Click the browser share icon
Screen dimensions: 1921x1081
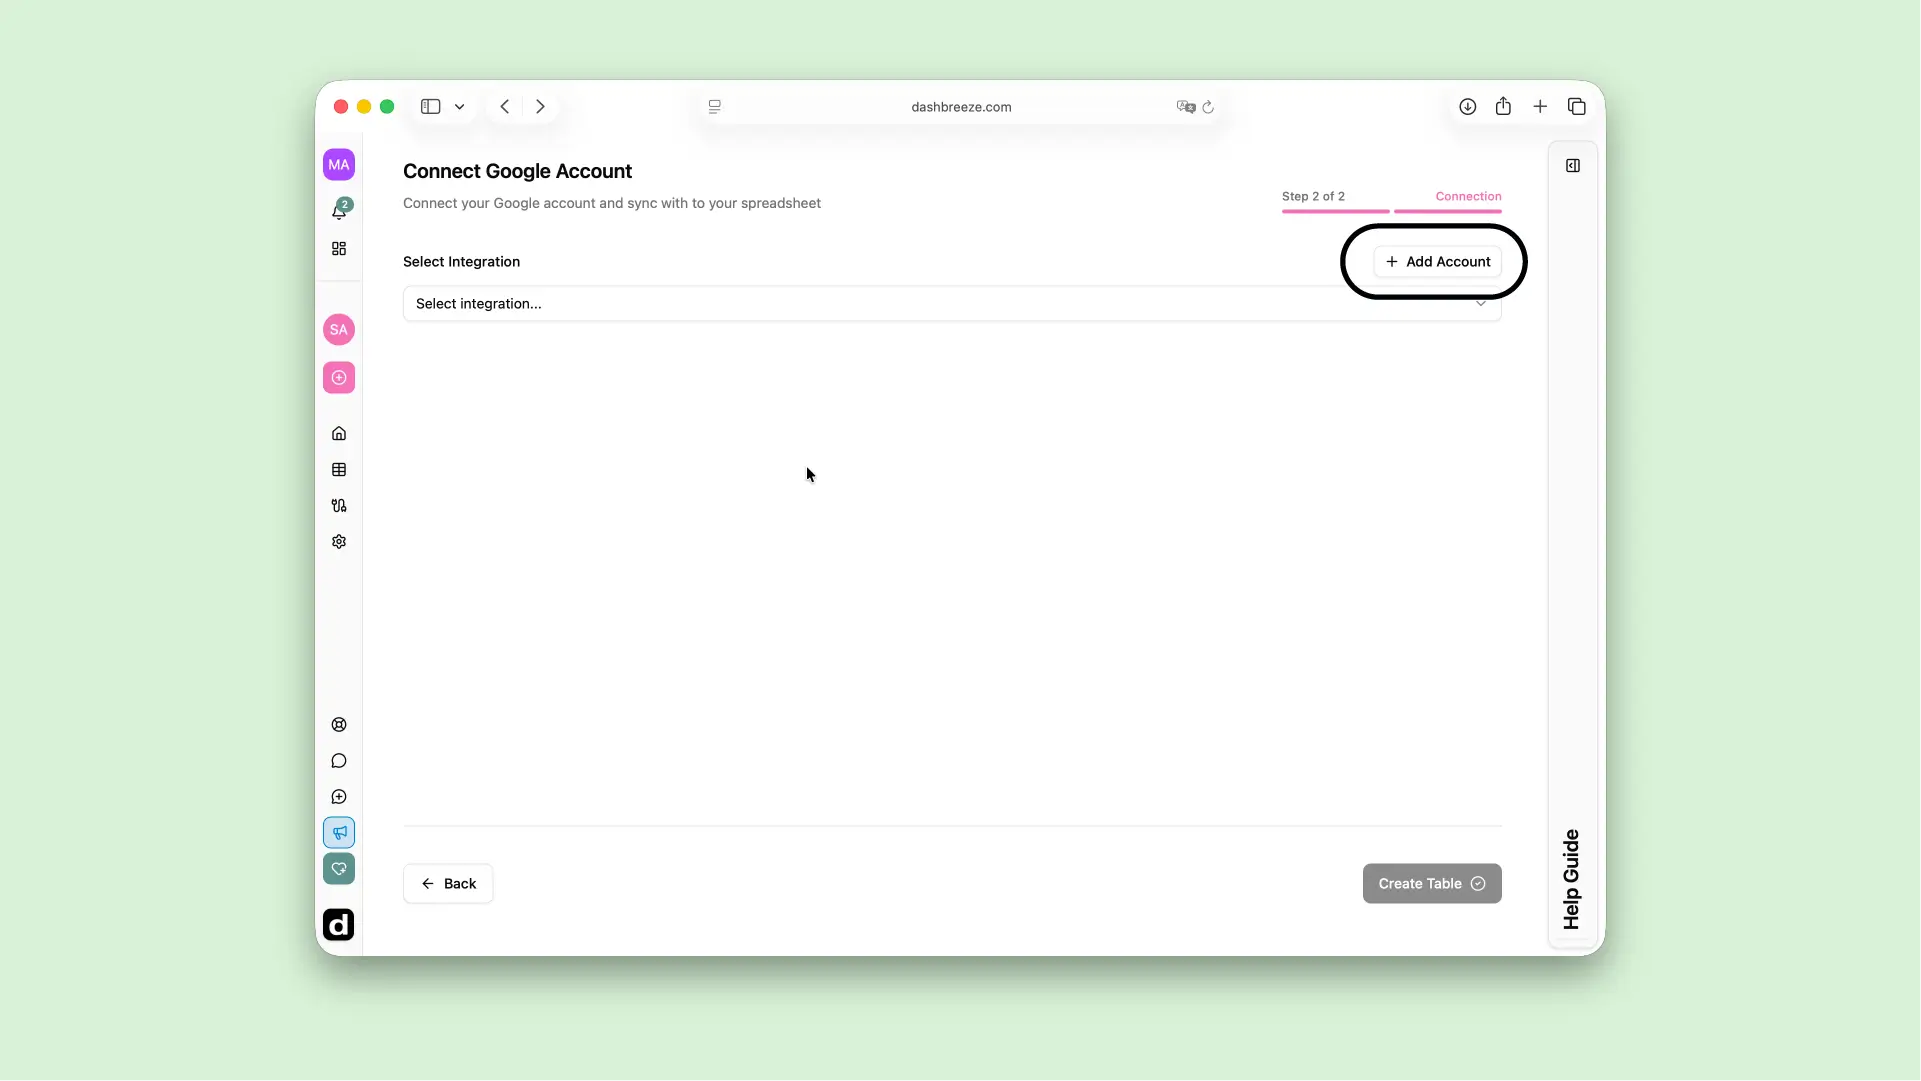[1504, 106]
